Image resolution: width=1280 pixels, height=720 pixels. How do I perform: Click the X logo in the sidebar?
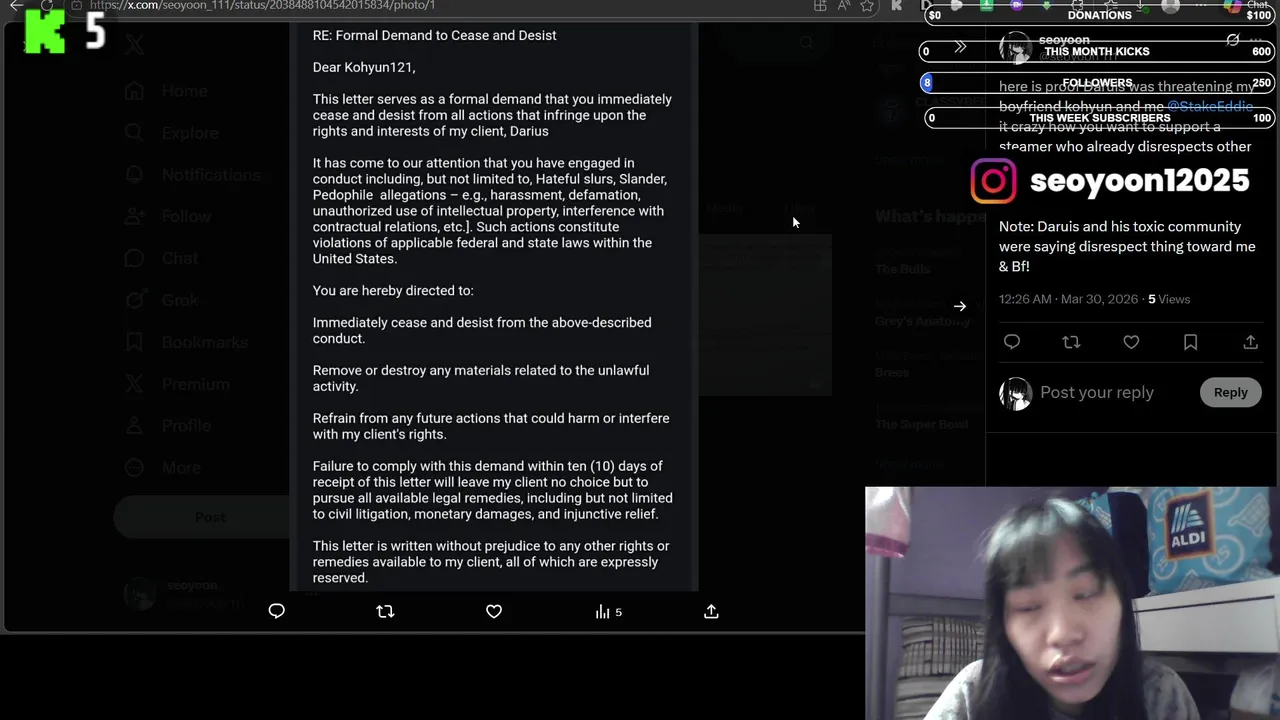click(x=135, y=44)
